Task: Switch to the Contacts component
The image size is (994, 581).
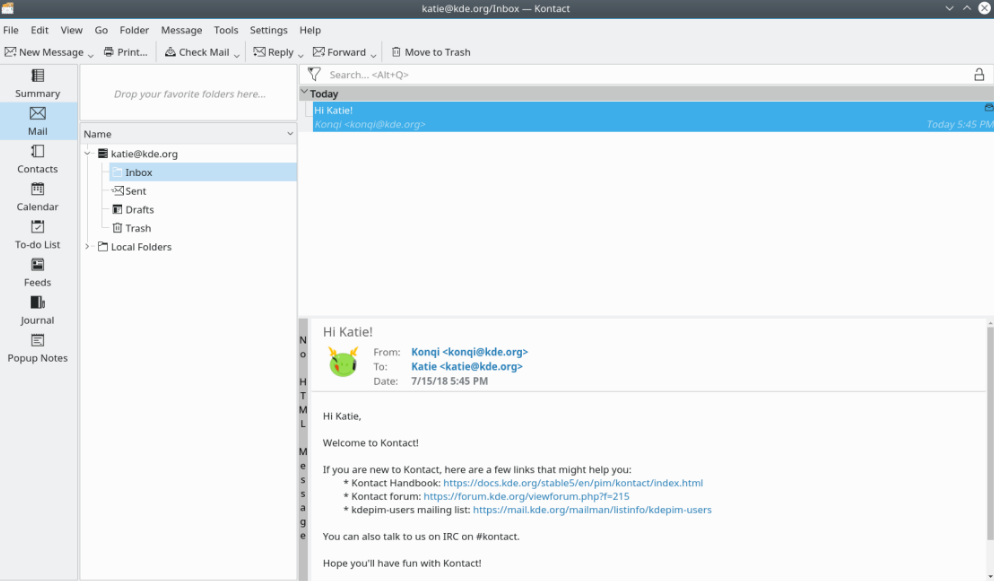Action: click(38, 159)
